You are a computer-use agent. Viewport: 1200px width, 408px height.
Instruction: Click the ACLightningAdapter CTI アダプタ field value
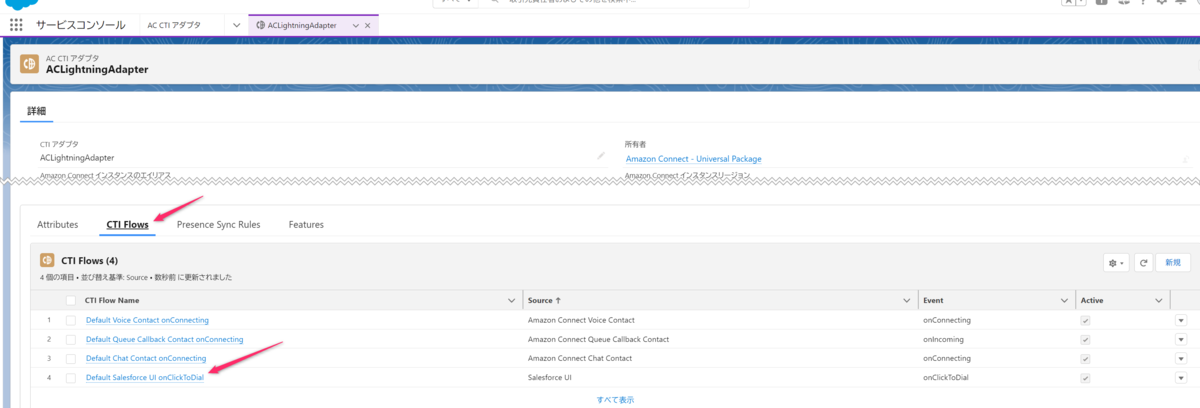pyautogui.click(x=77, y=157)
